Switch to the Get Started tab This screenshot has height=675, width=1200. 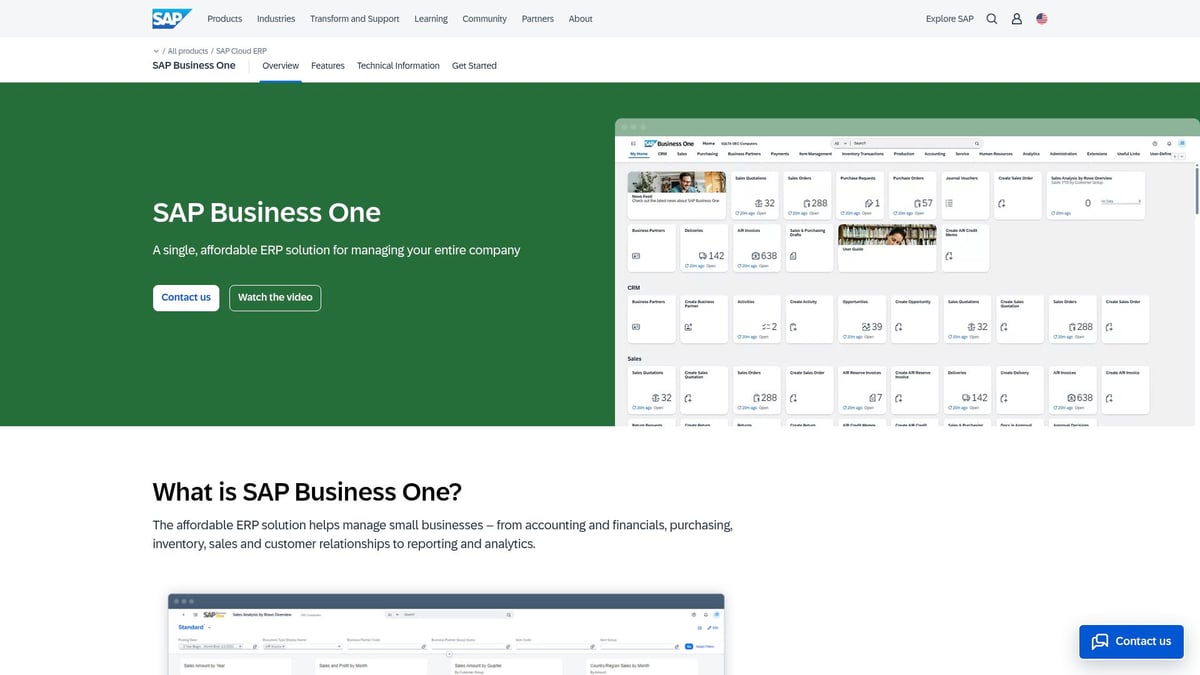[474, 65]
